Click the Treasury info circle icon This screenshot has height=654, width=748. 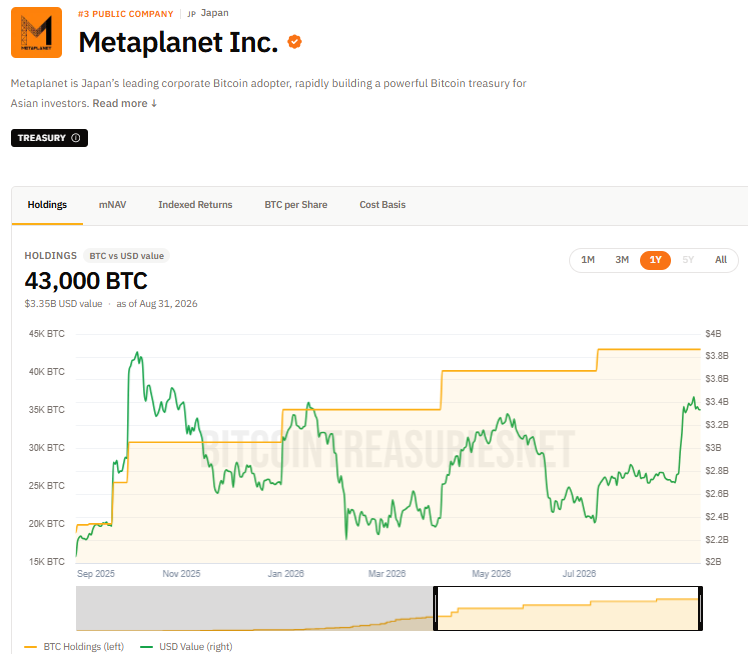tap(75, 138)
